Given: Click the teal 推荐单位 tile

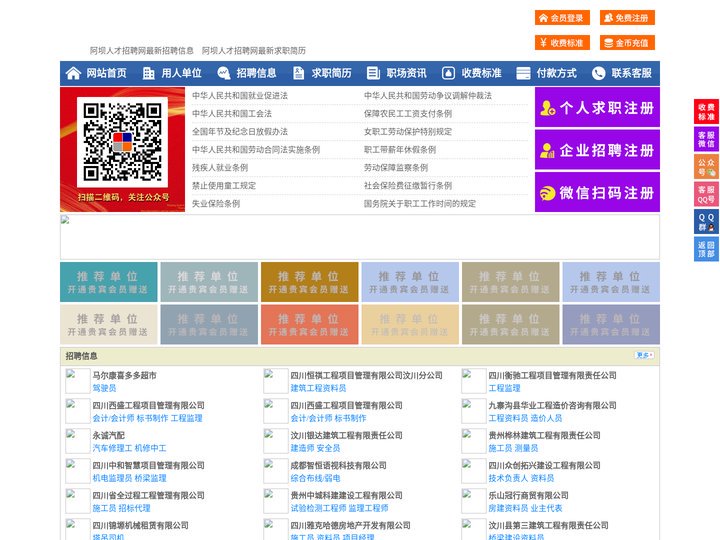Looking at the screenshot, I should [x=108, y=282].
